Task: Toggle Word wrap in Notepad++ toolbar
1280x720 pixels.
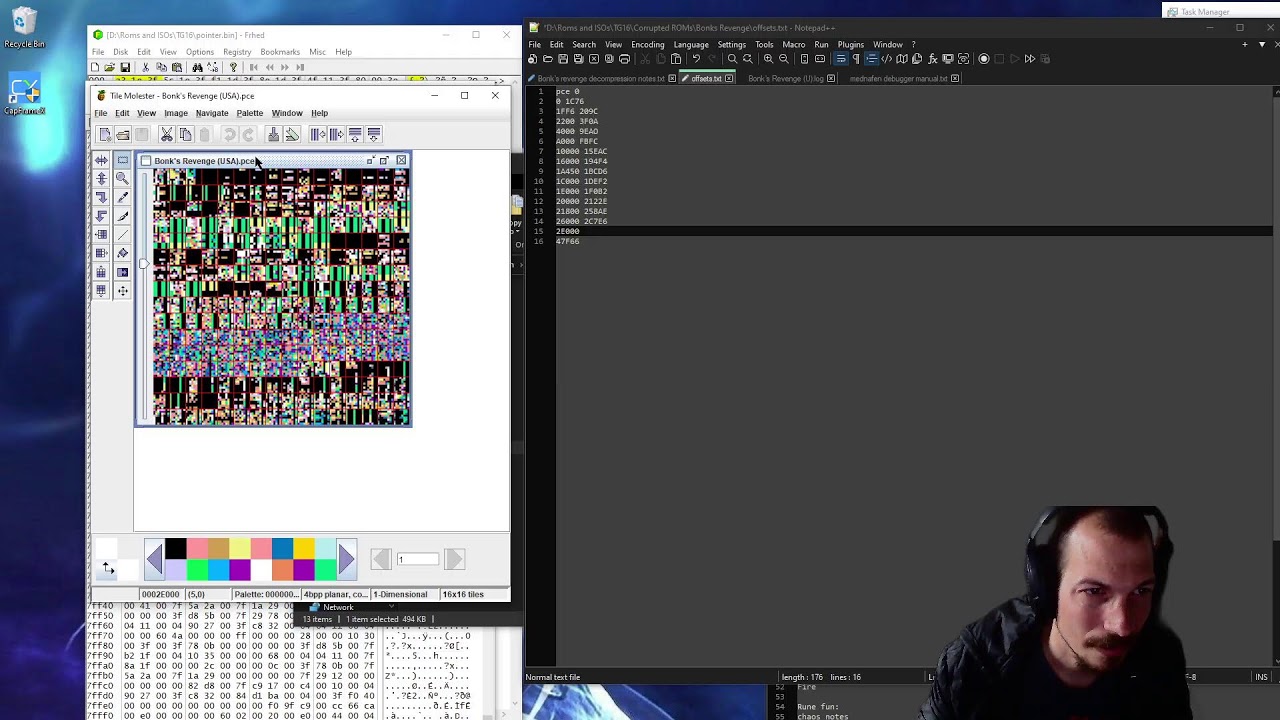Action: coord(841,58)
